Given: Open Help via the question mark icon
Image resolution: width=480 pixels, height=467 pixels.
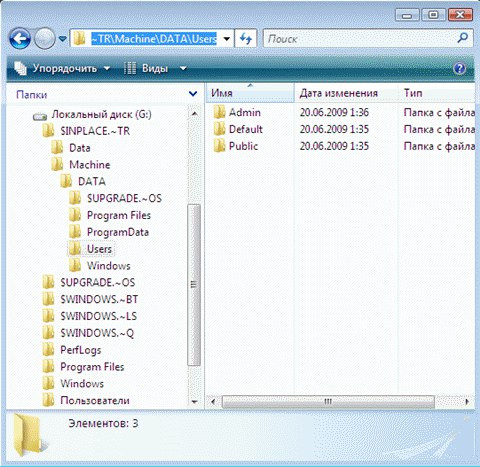Looking at the screenshot, I should (460, 69).
